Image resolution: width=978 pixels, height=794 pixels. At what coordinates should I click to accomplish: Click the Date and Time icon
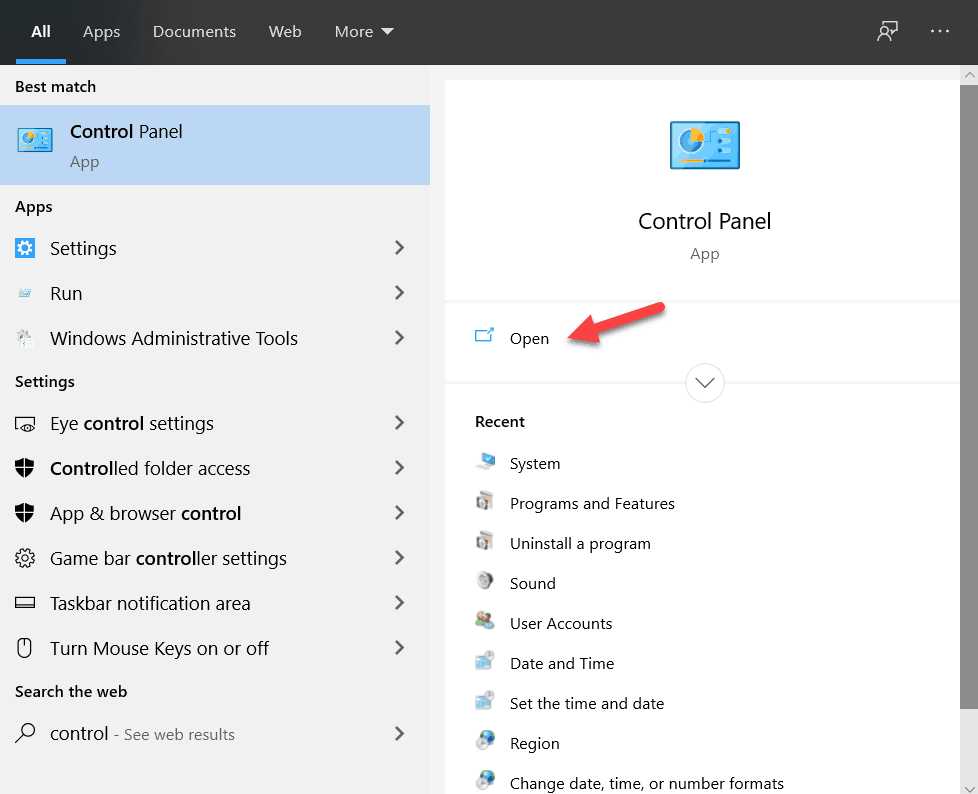pyautogui.click(x=485, y=661)
